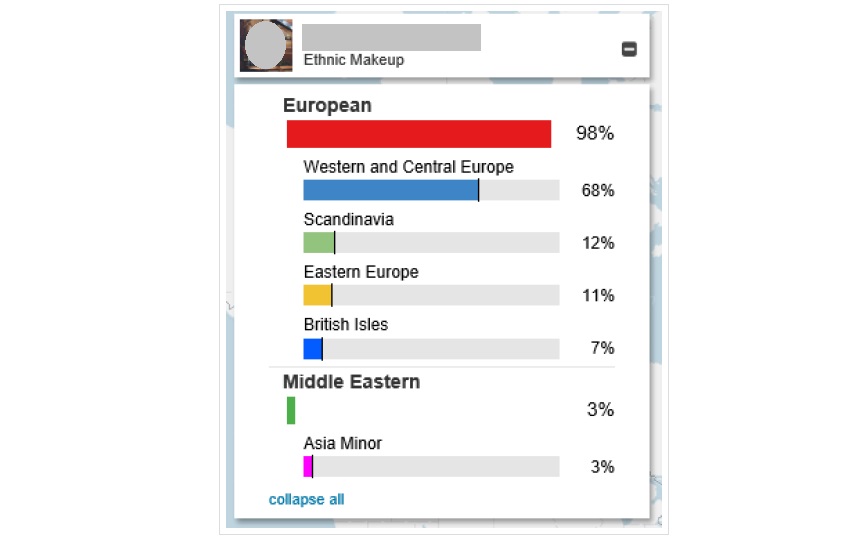Image resolution: width=861 pixels, height=542 pixels.
Task: Select the European heading
Action: point(327,105)
